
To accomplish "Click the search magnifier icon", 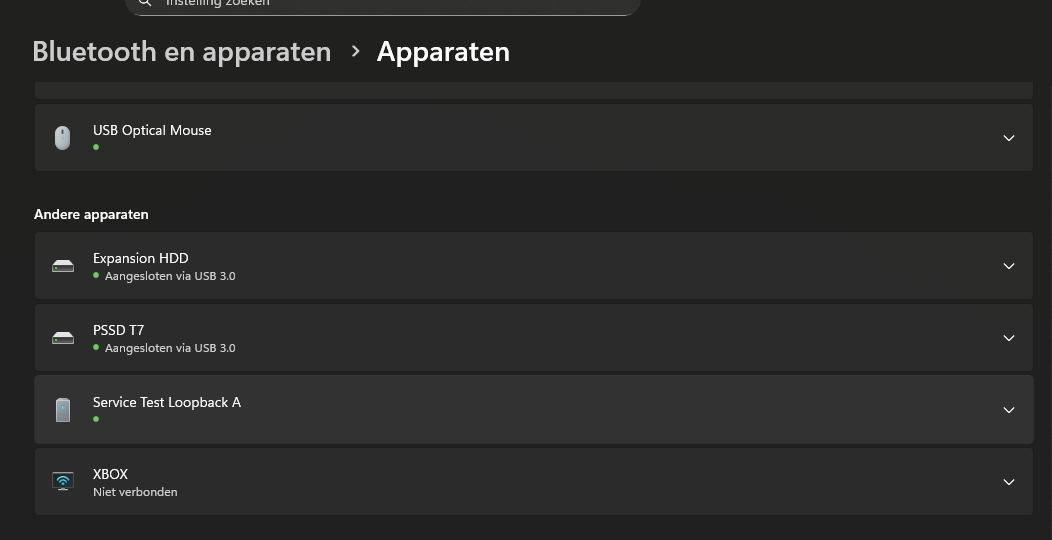I will pyautogui.click(x=145, y=3).
